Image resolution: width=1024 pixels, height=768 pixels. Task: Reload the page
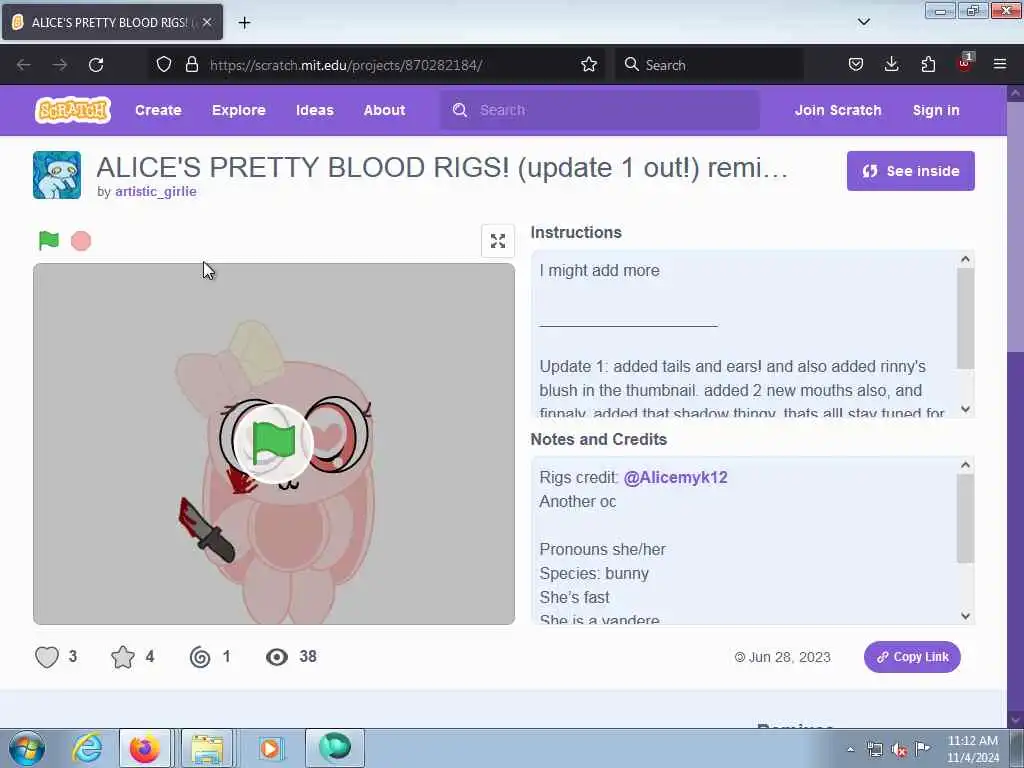96,65
